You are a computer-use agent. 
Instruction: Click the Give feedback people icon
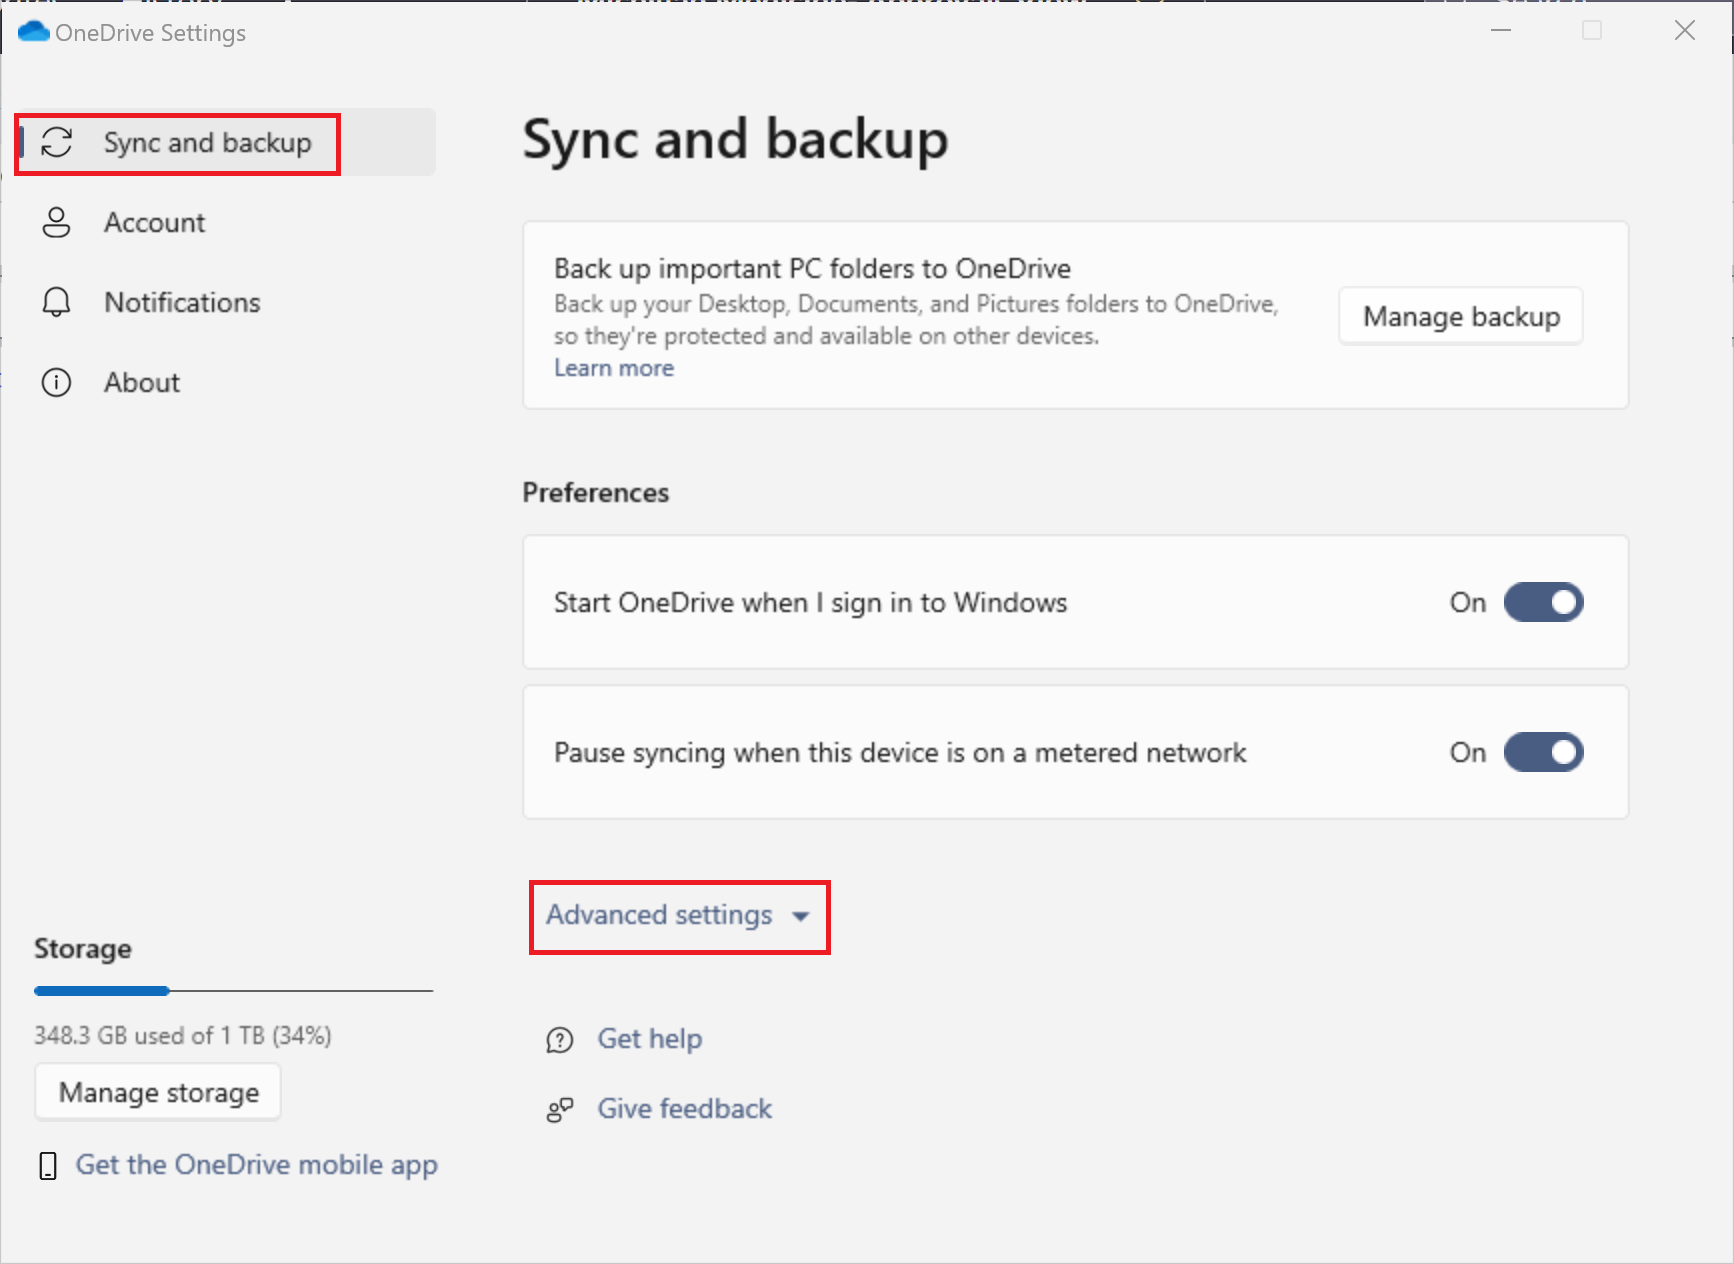[560, 1110]
